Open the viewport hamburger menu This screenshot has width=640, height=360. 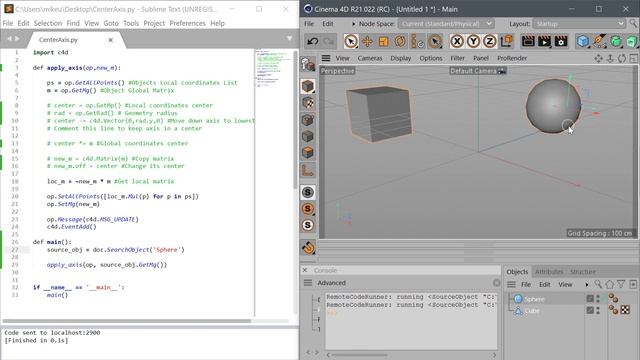point(326,58)
